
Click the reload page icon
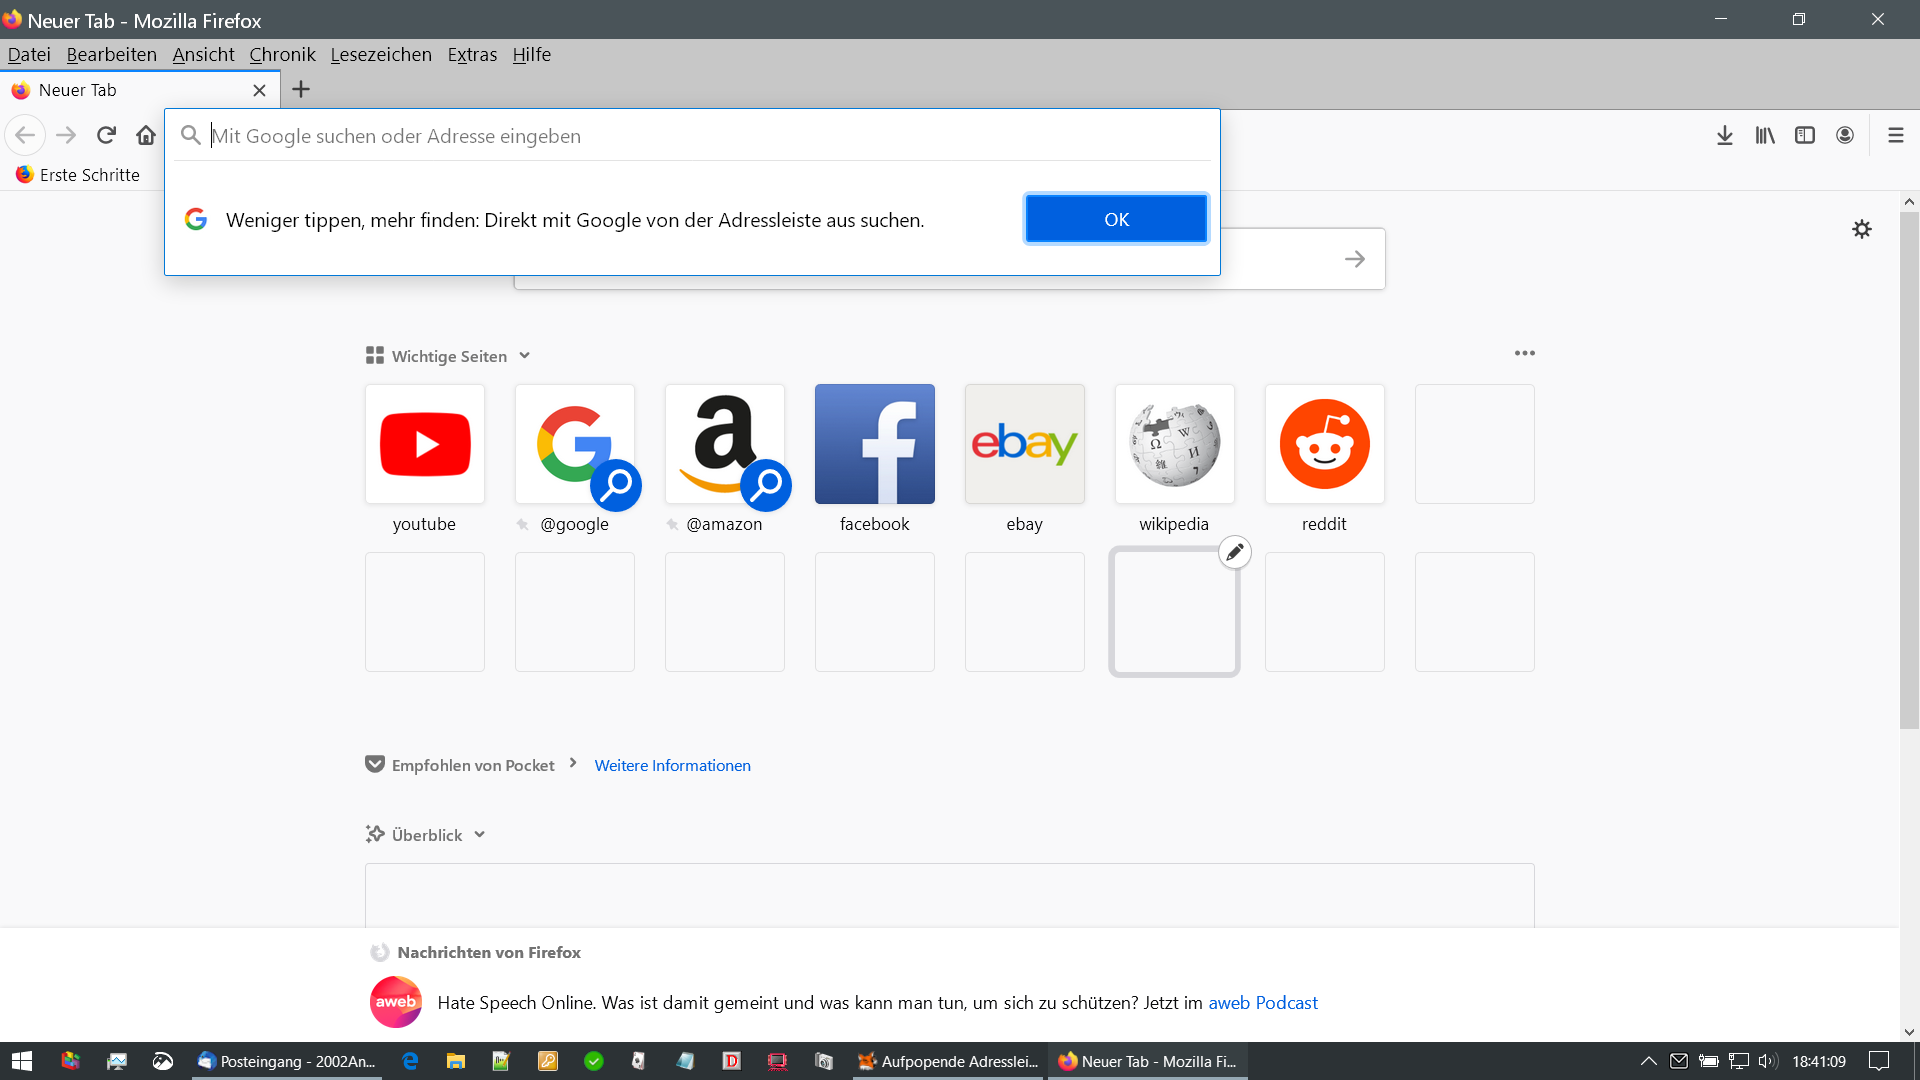click(106, 135)
